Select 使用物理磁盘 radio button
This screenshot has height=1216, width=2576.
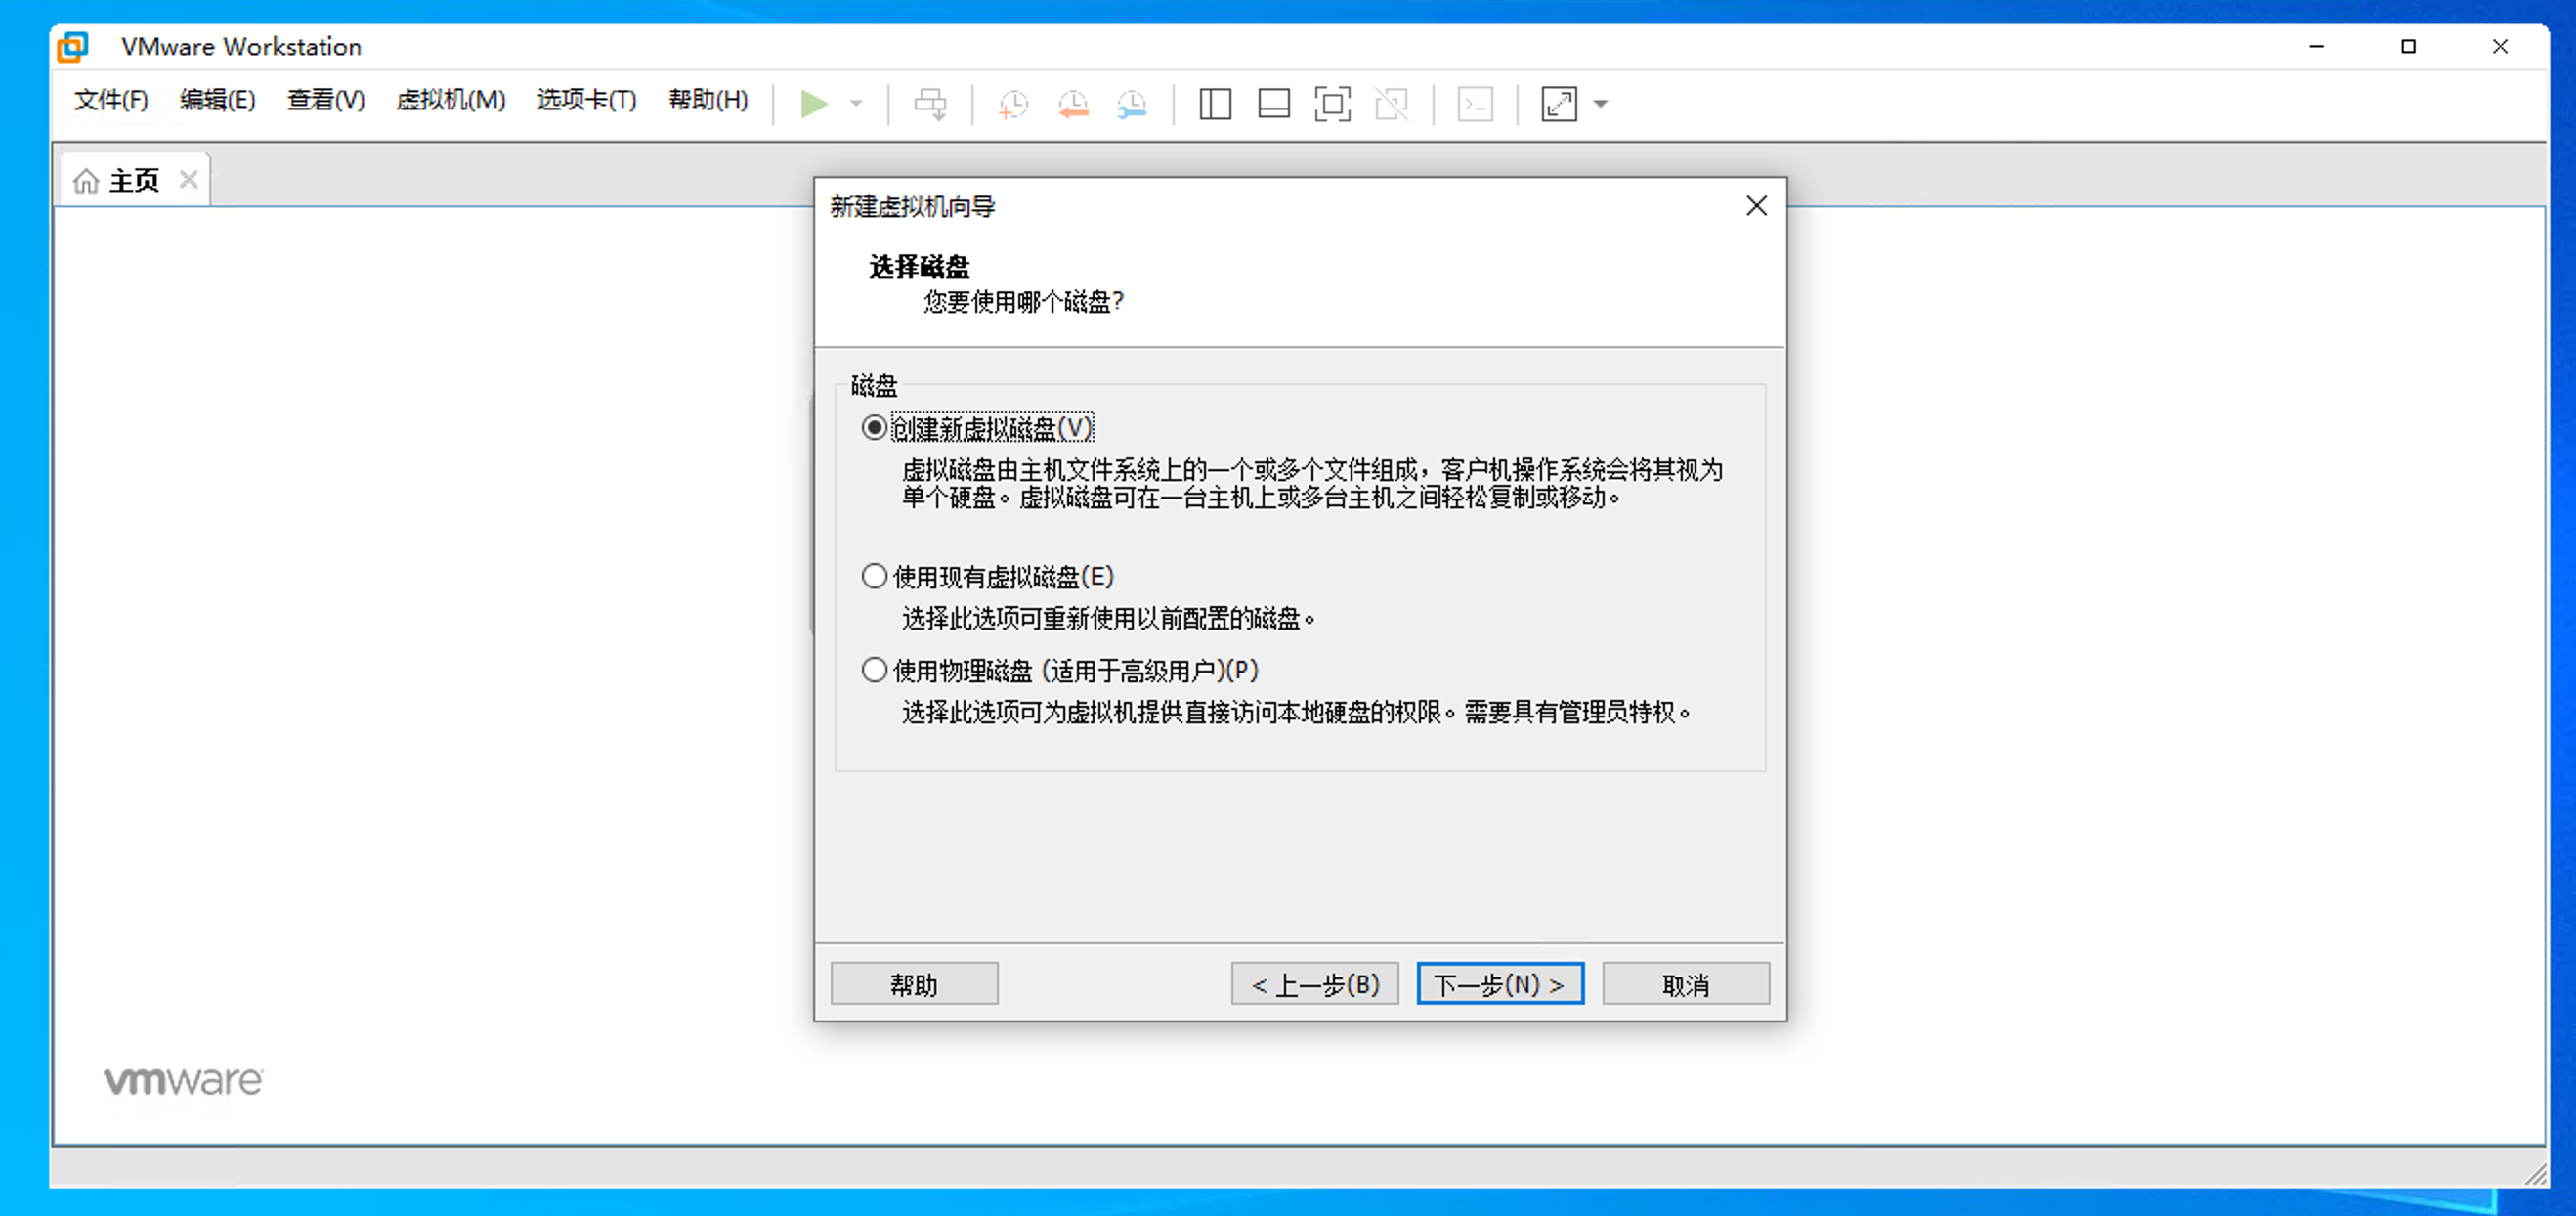(x=873, y=670)
